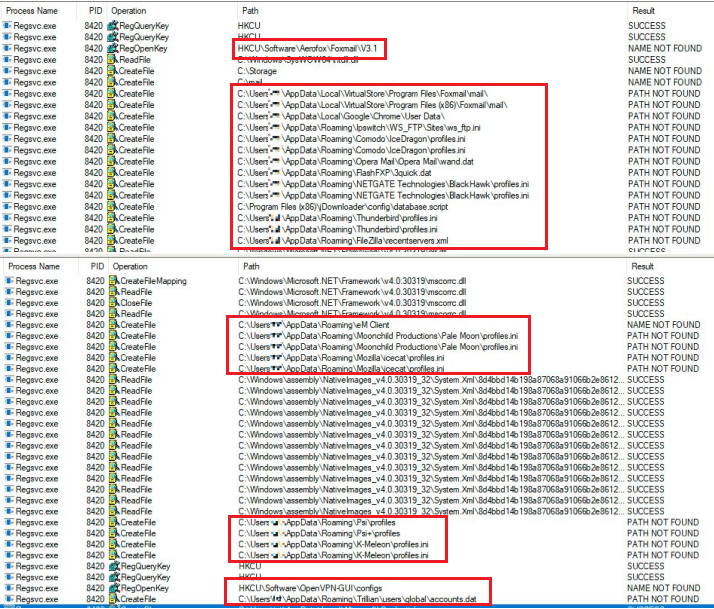
Task: Click the CreateFileMapping icon on the mscorrc.dll row
Action: (114, 281)
